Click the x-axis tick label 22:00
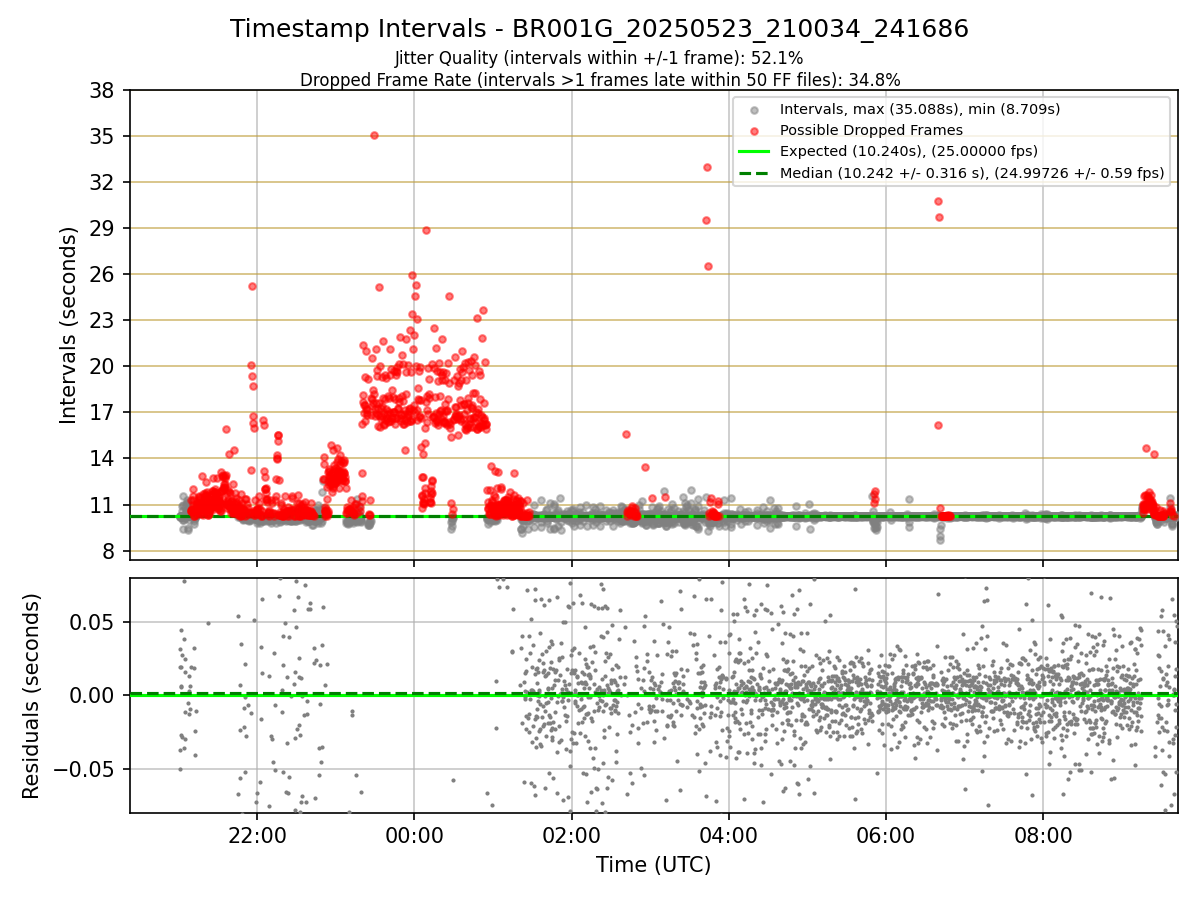Screen dimensions: 1200x900 point(257,834)
